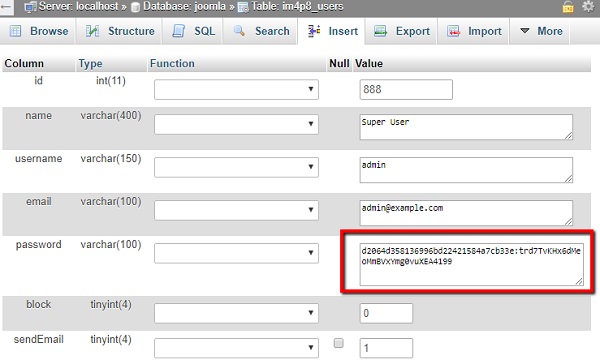Viewport: 600px width, 364px height.
Task: Click the username column label
Action: coord(38,158)
